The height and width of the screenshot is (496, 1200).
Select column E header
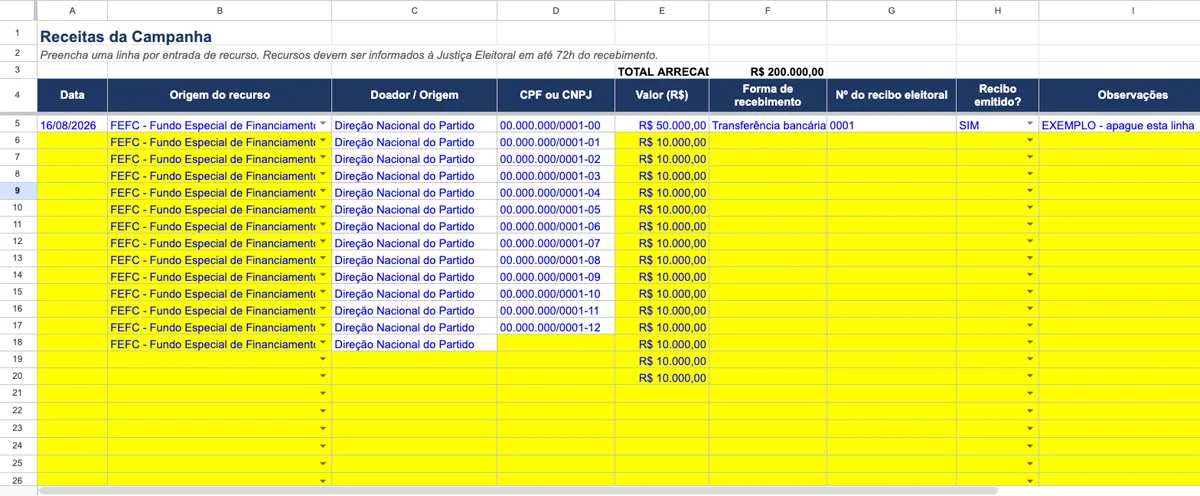pyautogui.click(x=662, y=10)
